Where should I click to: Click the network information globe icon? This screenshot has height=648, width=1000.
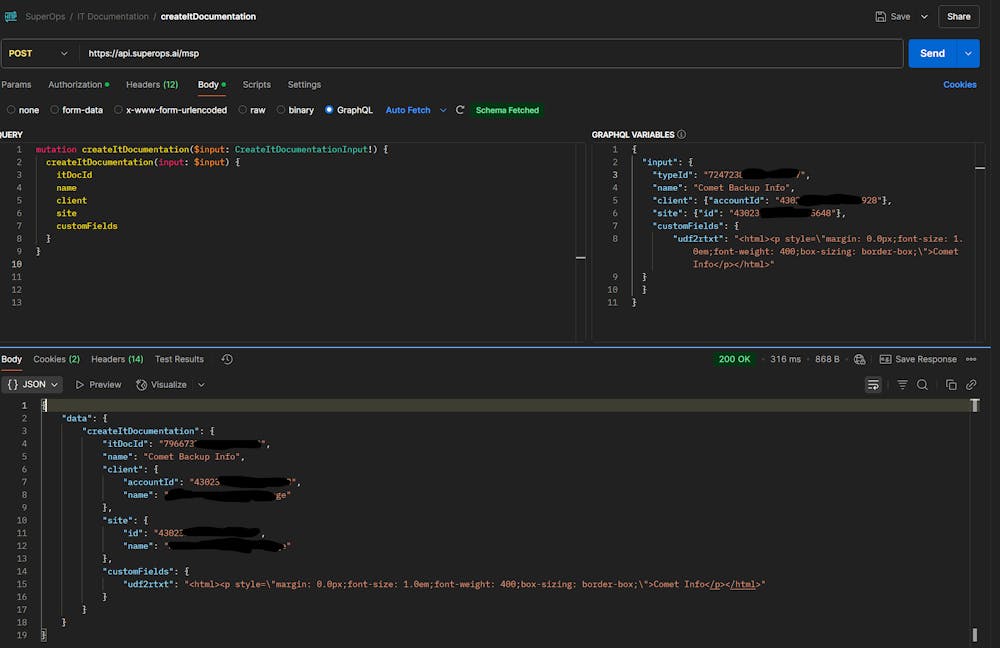pyautogui.click(x=858, y=358)
